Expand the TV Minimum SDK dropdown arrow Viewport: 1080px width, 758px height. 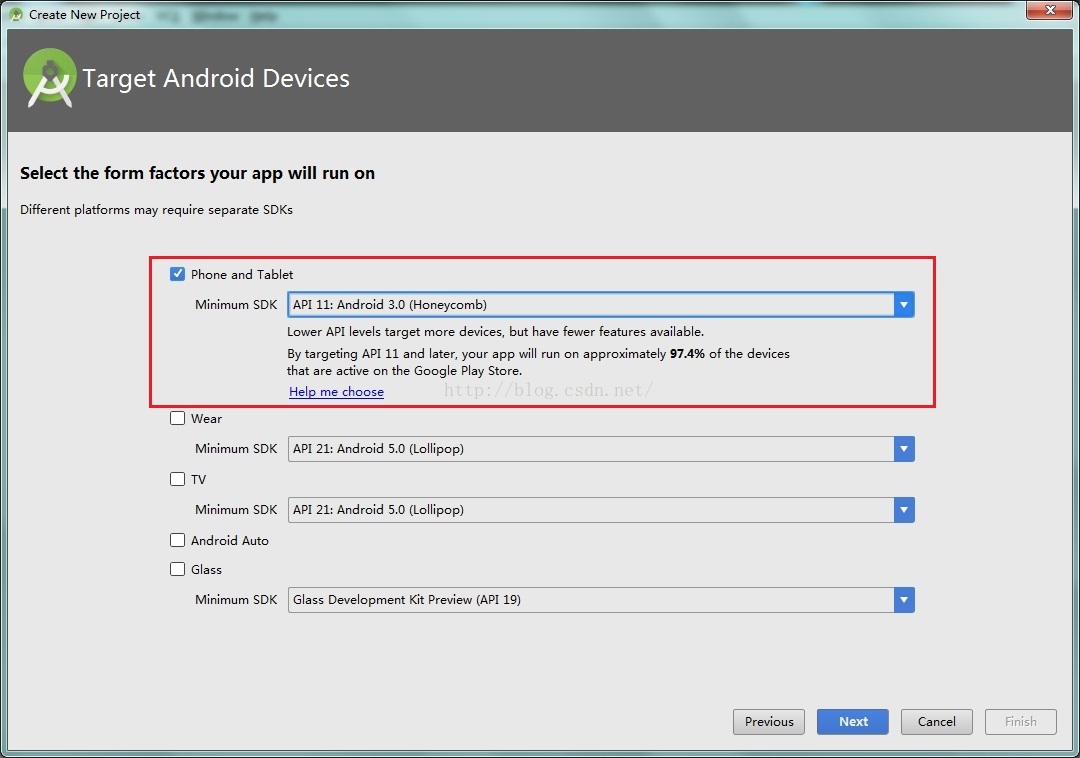coord(904,510)
